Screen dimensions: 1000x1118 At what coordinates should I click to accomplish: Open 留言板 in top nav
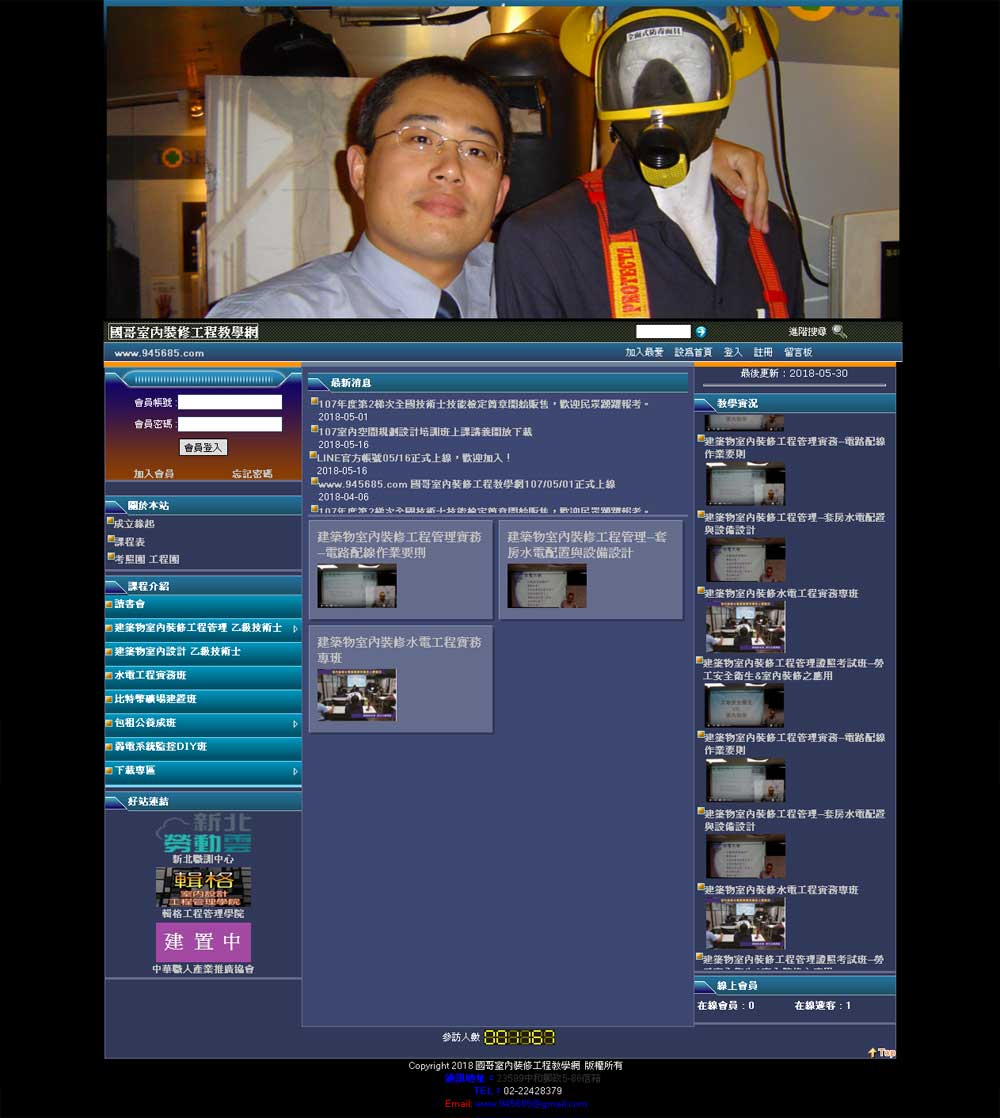click(798, 352)
